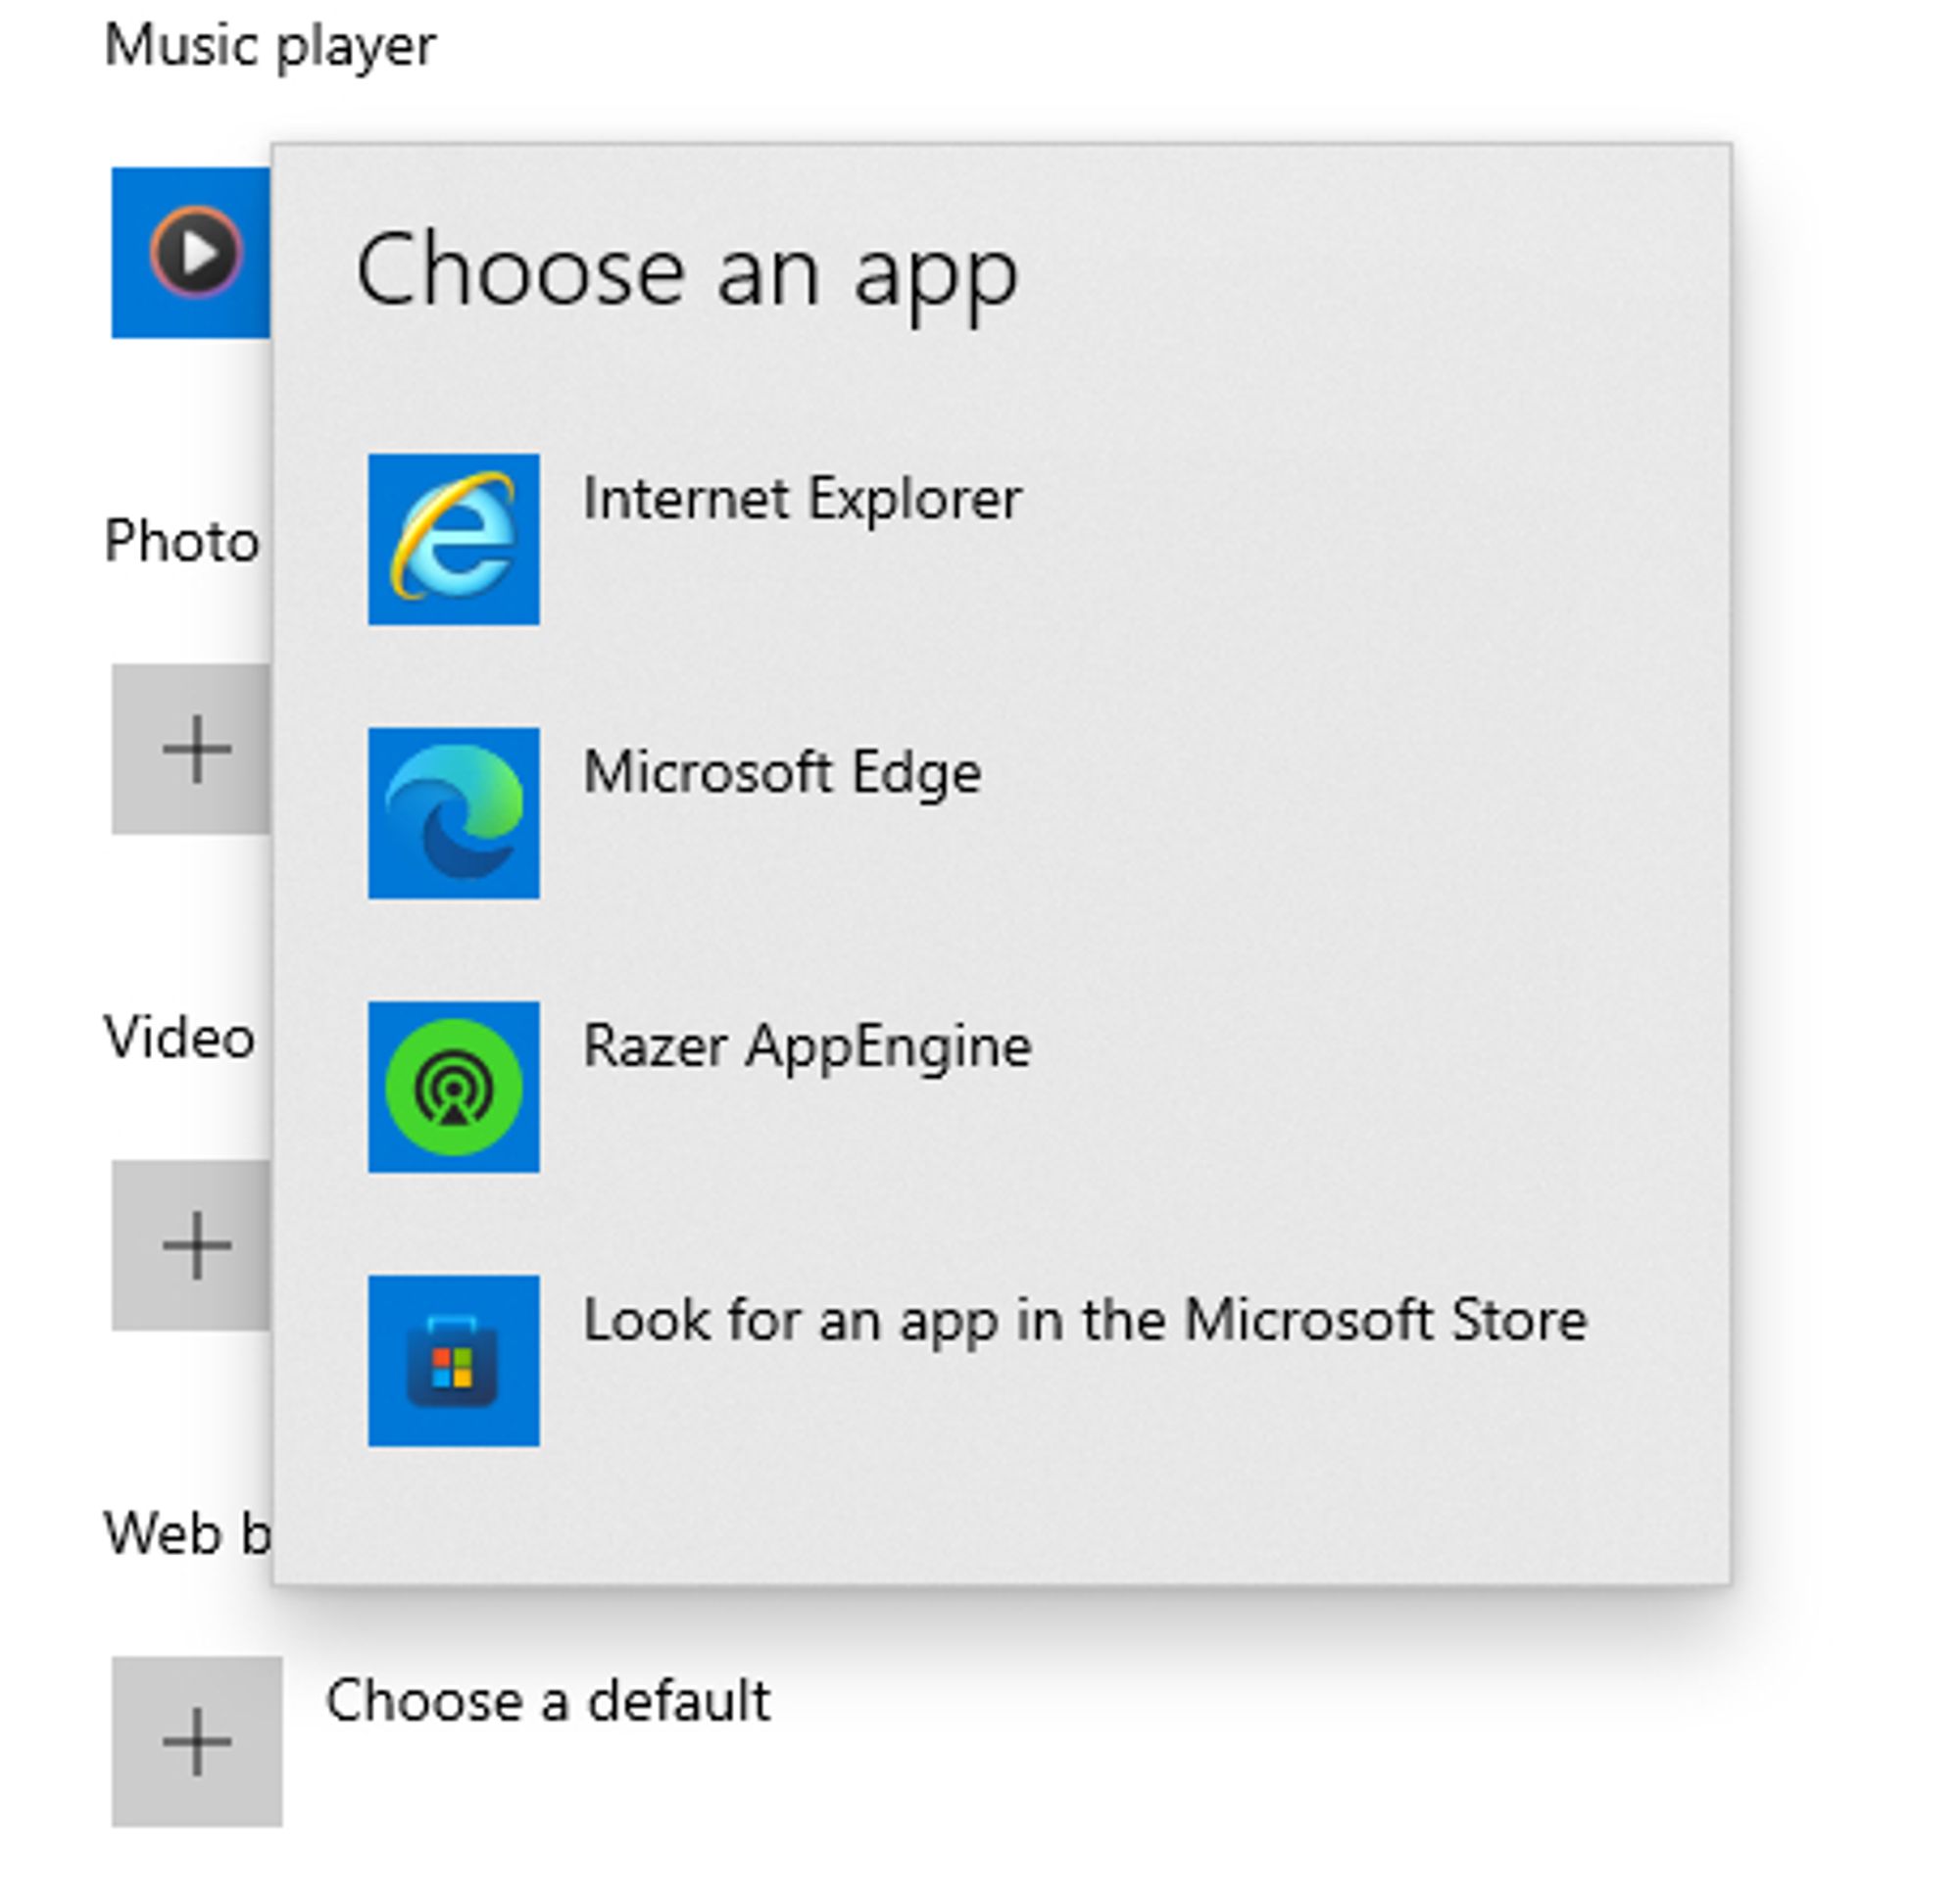Pick the Razer AppEngine icon
Image resolution: width=1960 pixels, height=1891 pixels.
click(453, 1087)
